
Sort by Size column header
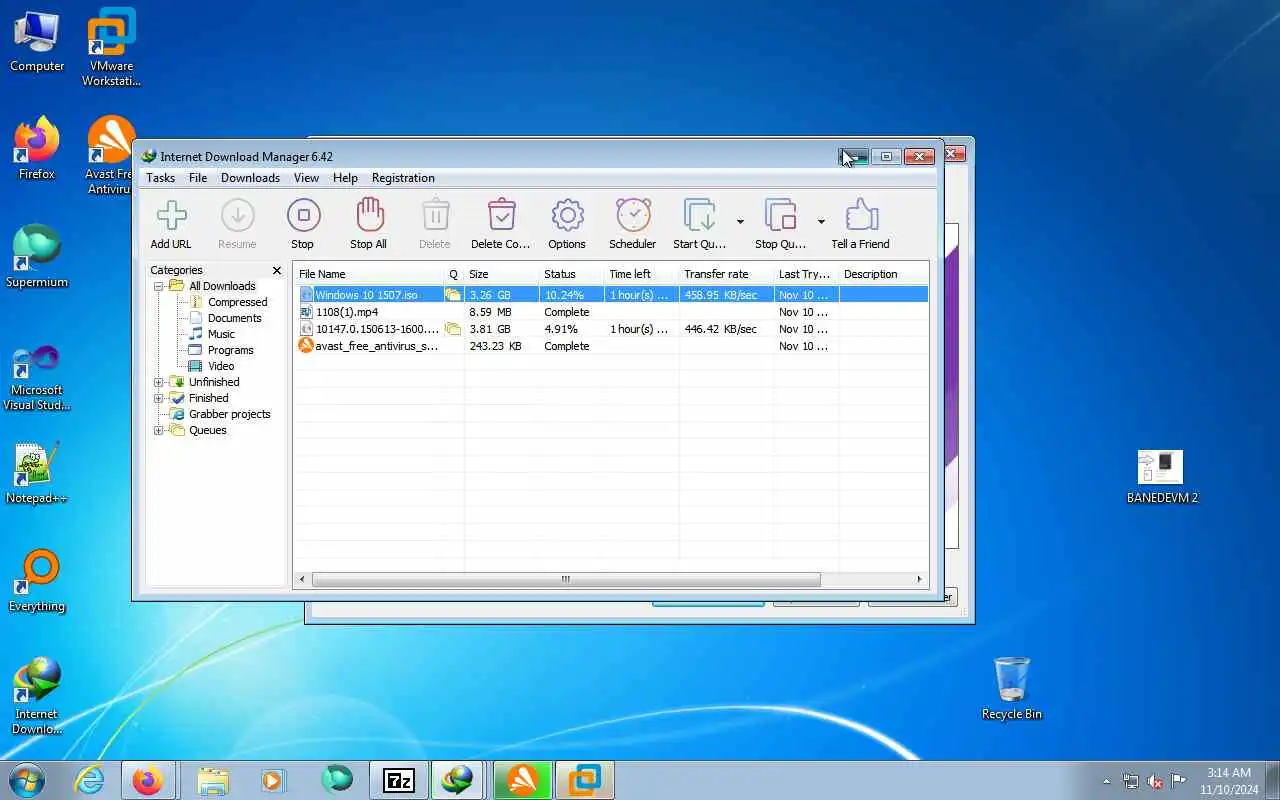tap(501, 274)
